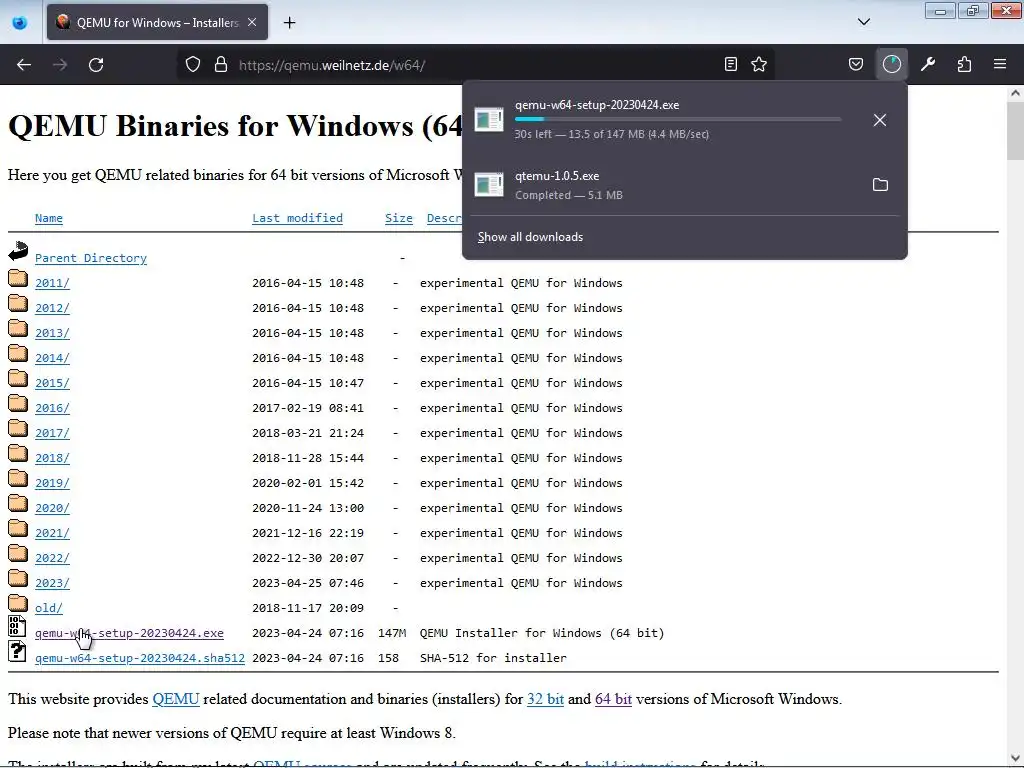Follow the QEMU link in the description
This screenshot has height=768, width=1024.
coord(176,699)
